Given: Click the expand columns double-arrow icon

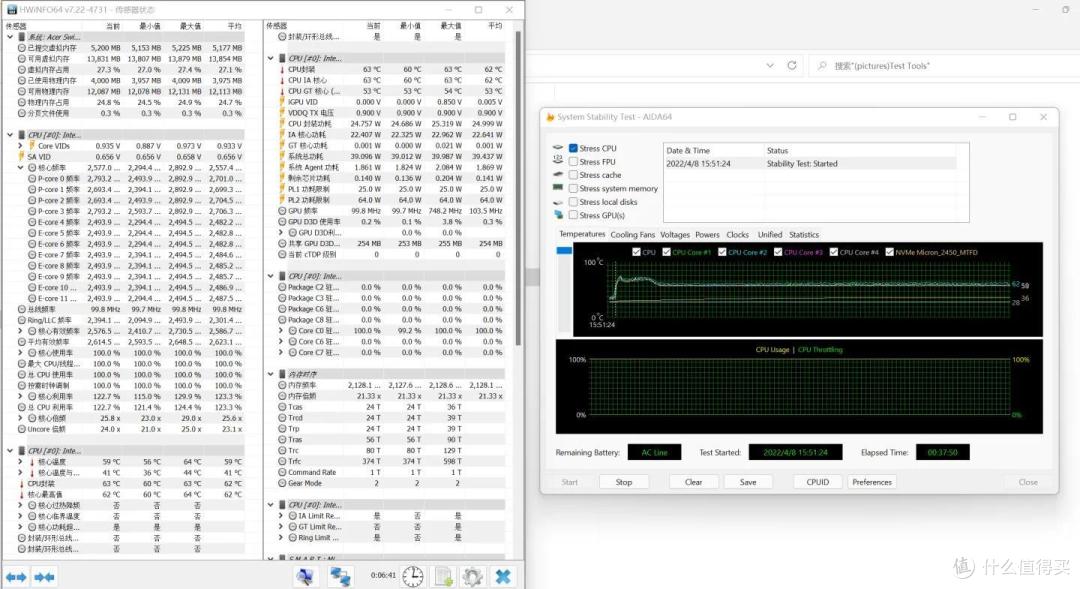Looking at the screenshot, I should coord(17,577).
